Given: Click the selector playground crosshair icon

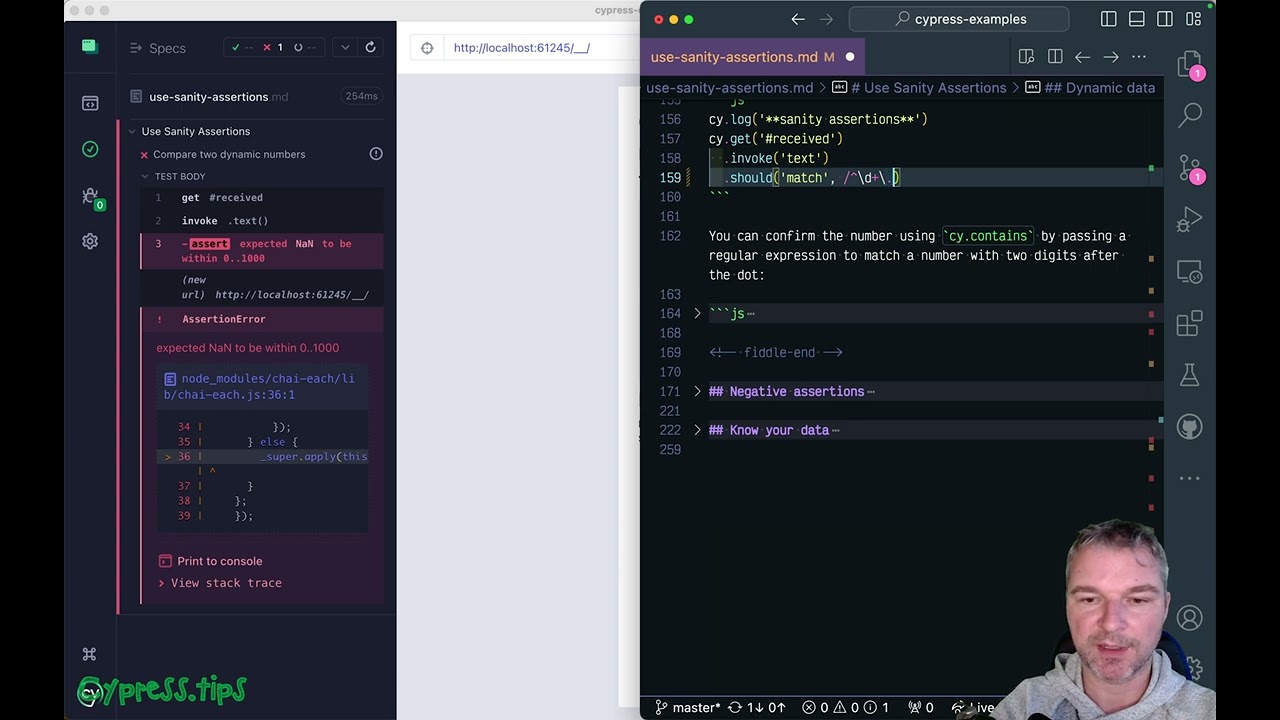Looking at the screenshot, I should pyautogui.click(x=427, y=48).
